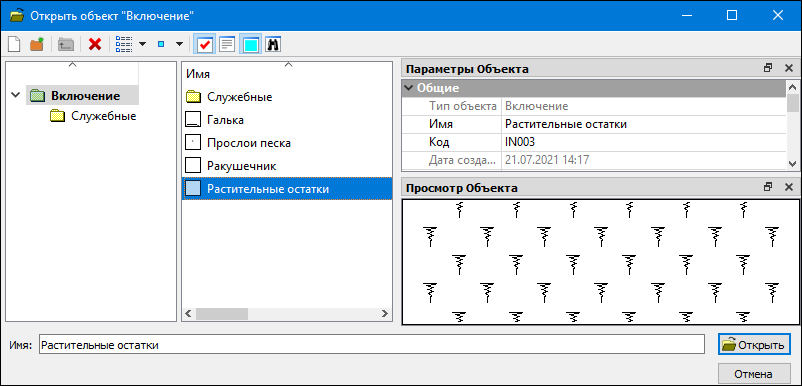802x386 pixels.
Task: Click the Имя column header
Action: click(198, 74)
